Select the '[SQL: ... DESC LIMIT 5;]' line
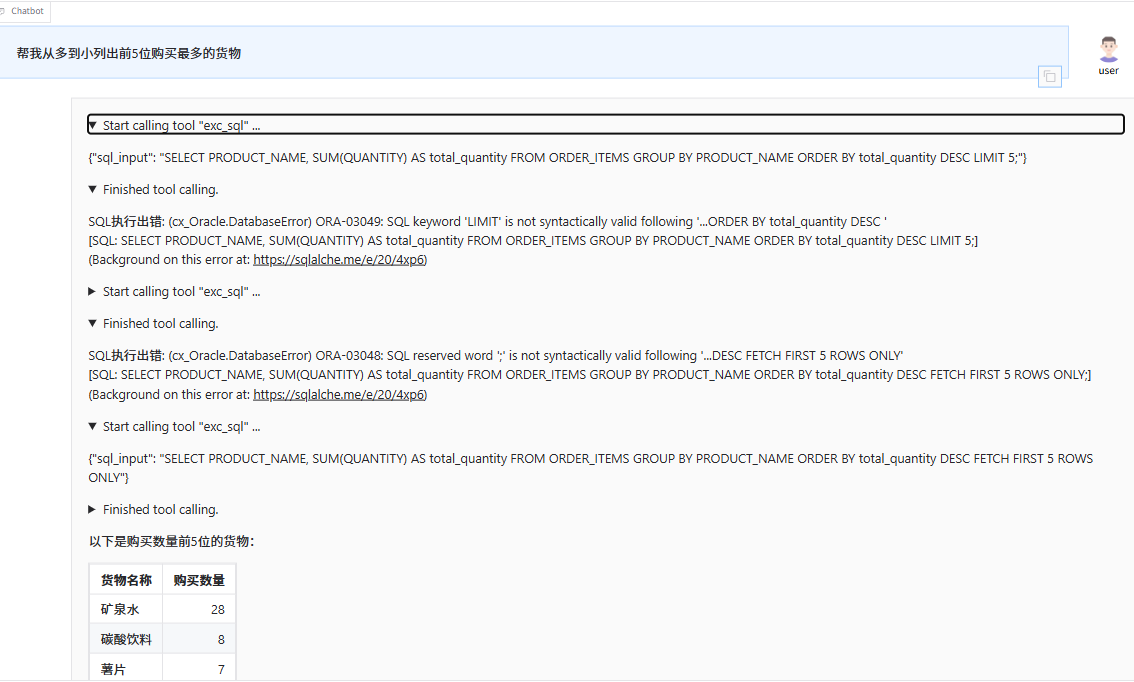 (533, 241)
